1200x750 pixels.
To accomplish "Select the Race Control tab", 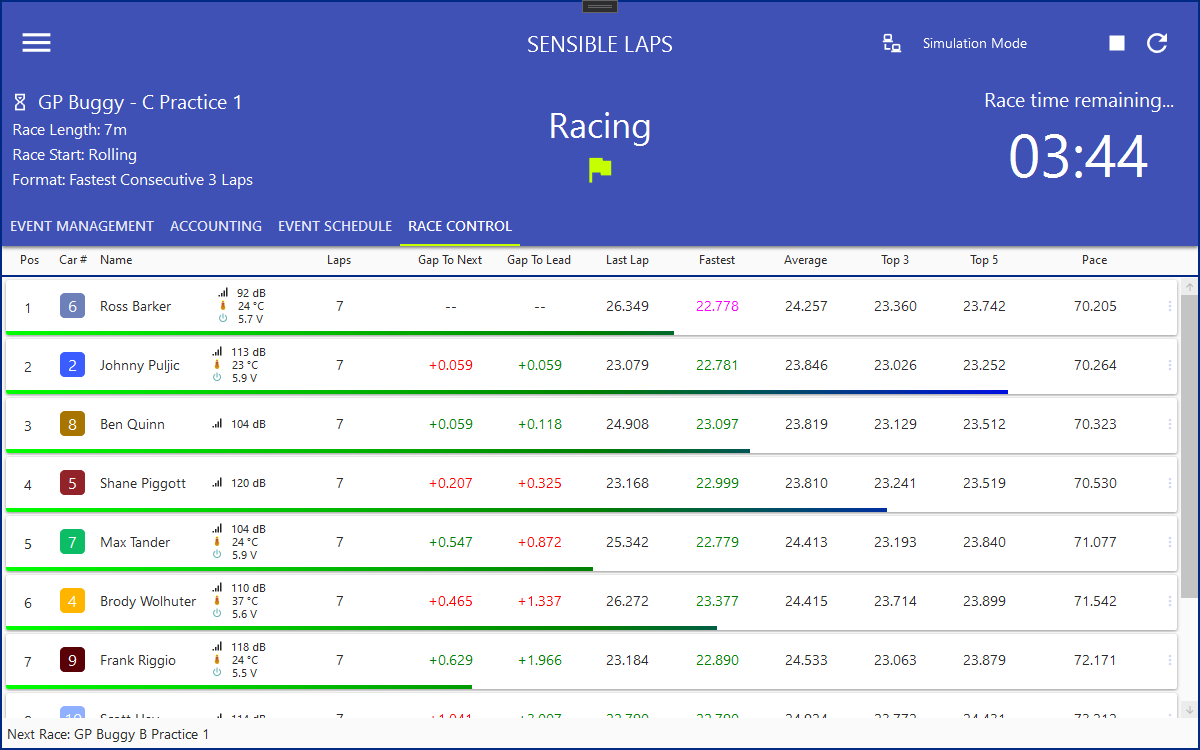I will point(460,226).
